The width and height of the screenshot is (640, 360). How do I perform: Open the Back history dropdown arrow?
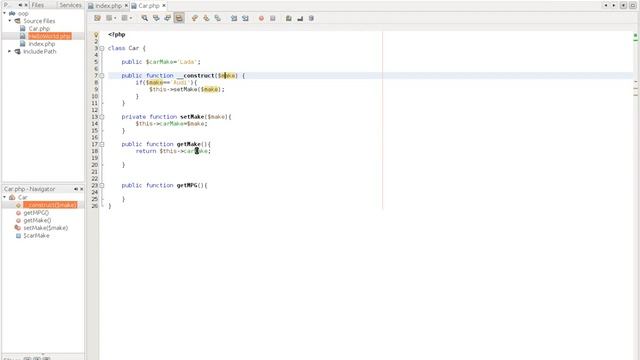point(115,18)
